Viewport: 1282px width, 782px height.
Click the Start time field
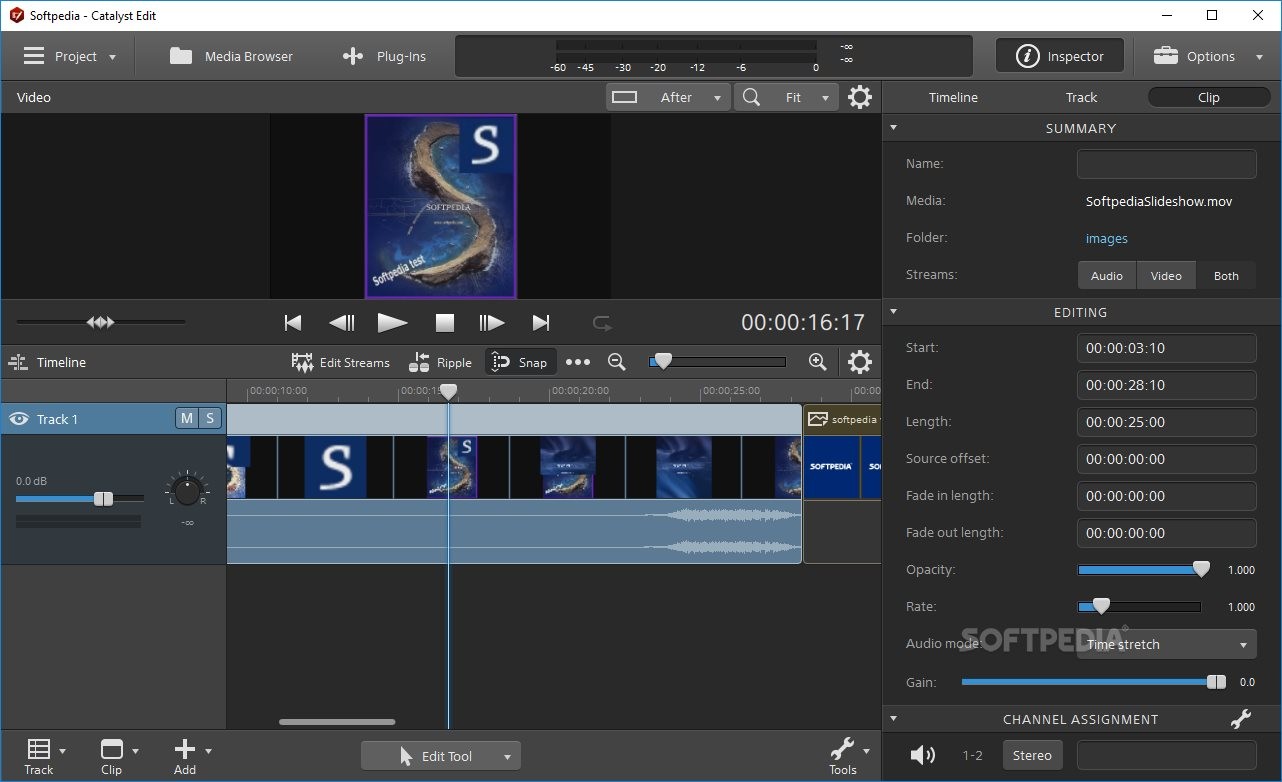coord(1166,348)
